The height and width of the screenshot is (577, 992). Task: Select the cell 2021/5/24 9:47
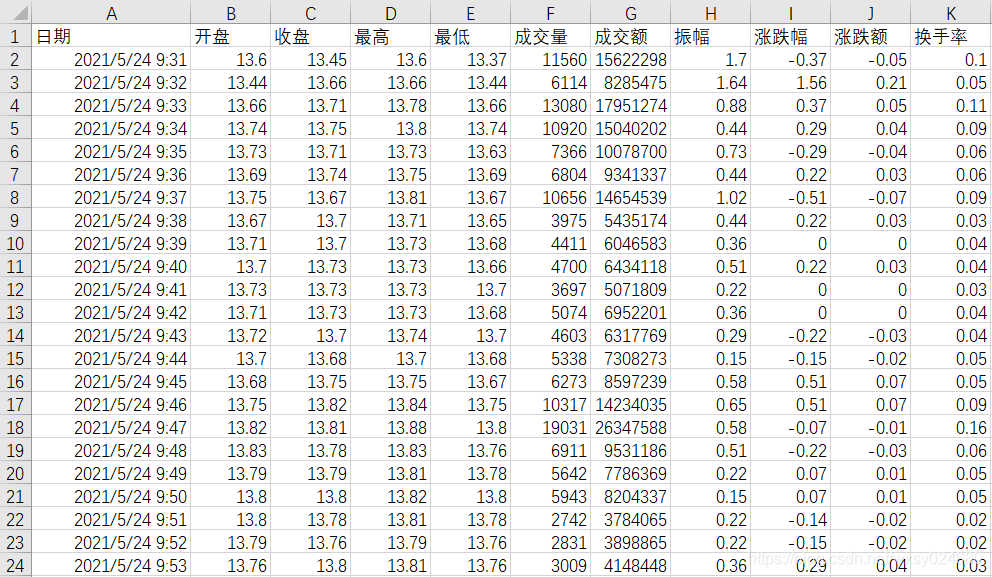coord(111,428)
